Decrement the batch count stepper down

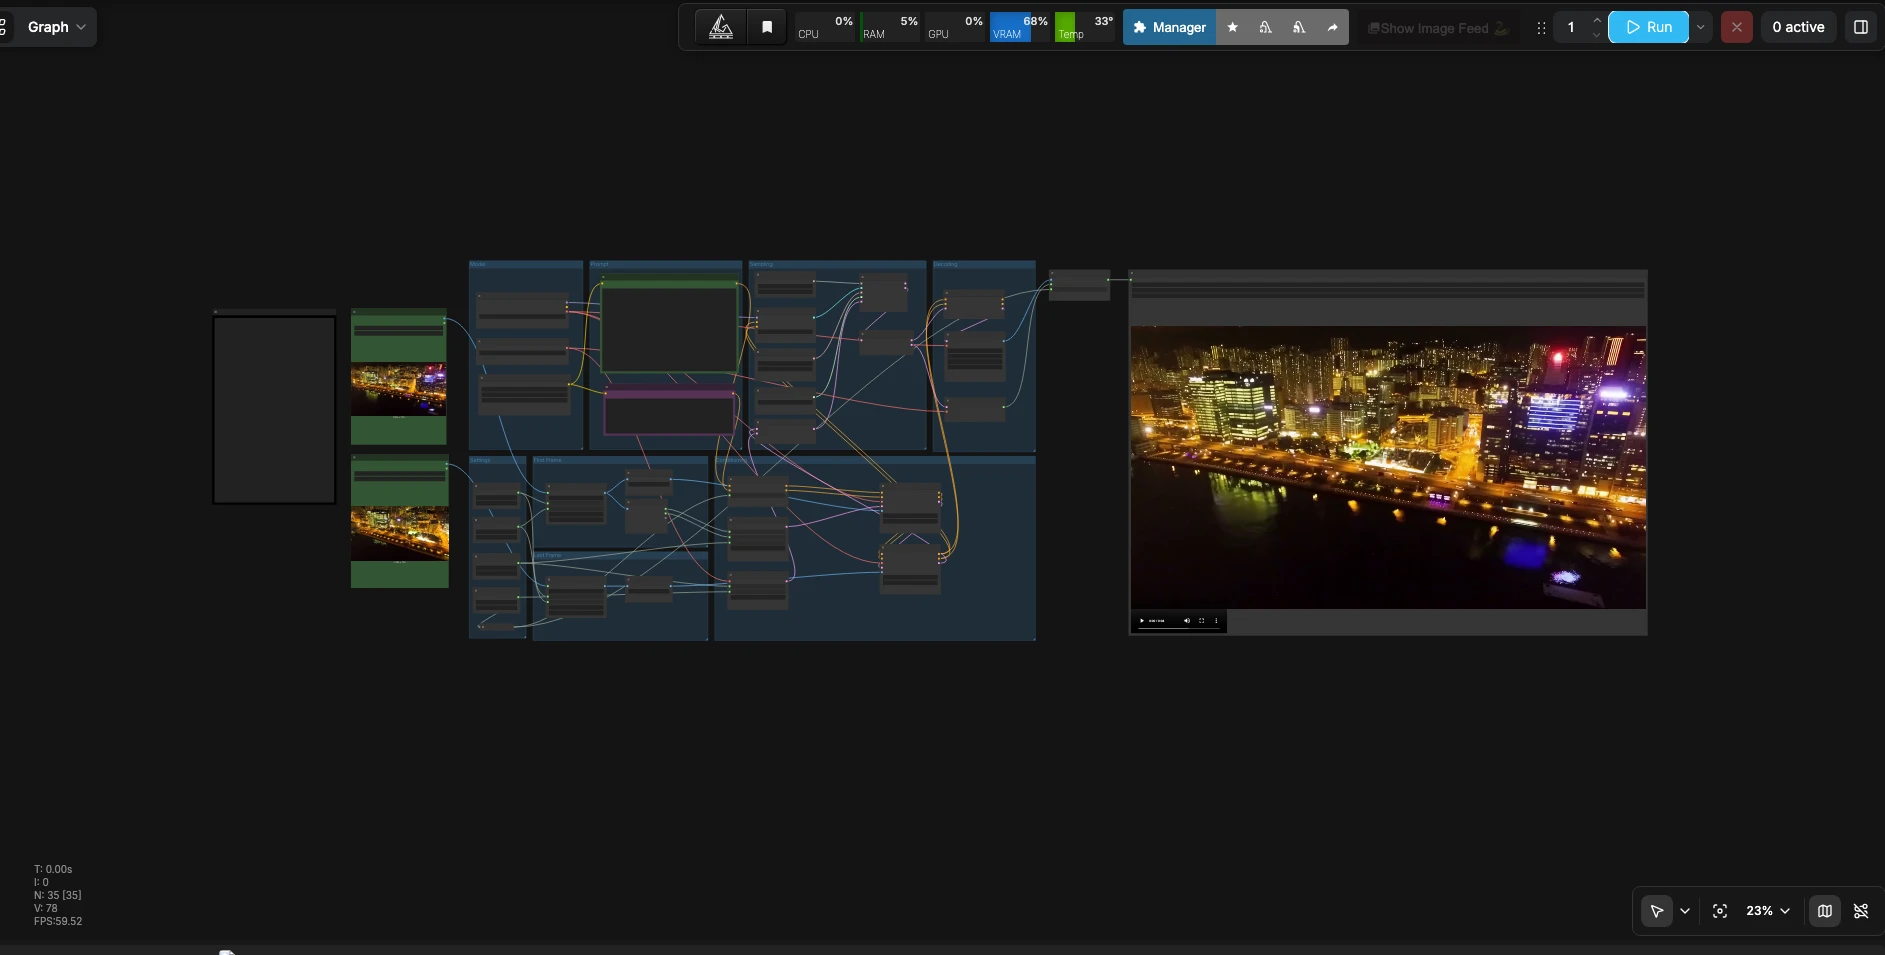(1597, 35)
